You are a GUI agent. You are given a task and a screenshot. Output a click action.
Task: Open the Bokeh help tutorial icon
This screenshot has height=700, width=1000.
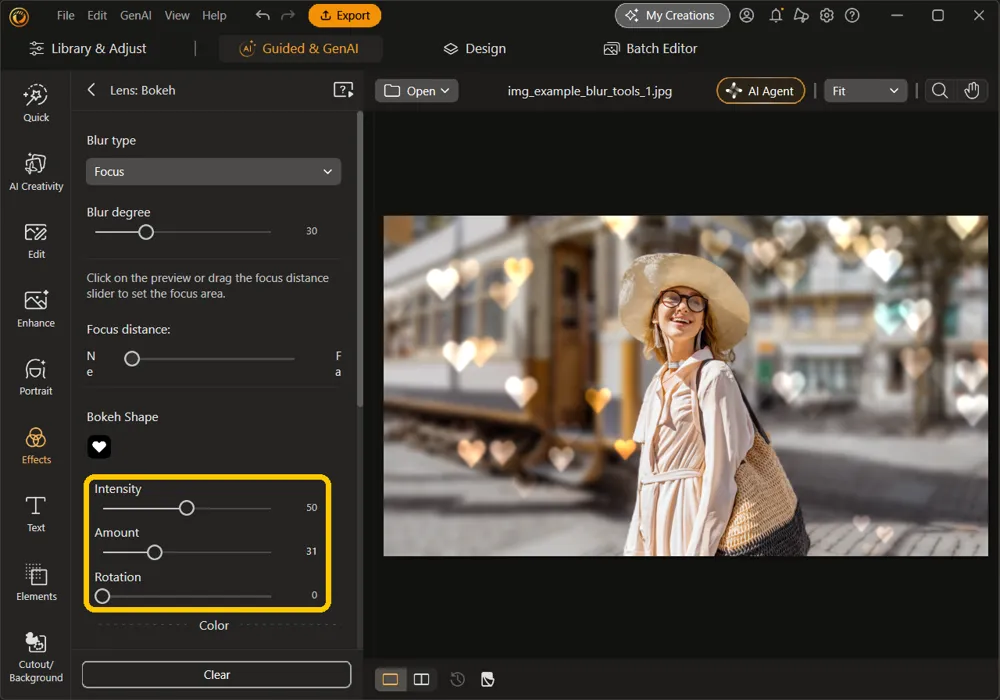343,90
